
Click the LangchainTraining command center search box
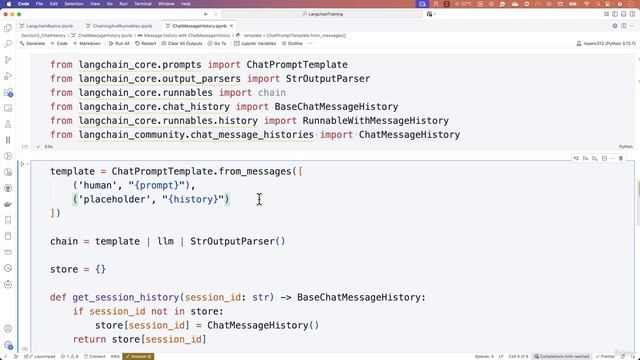322,14
